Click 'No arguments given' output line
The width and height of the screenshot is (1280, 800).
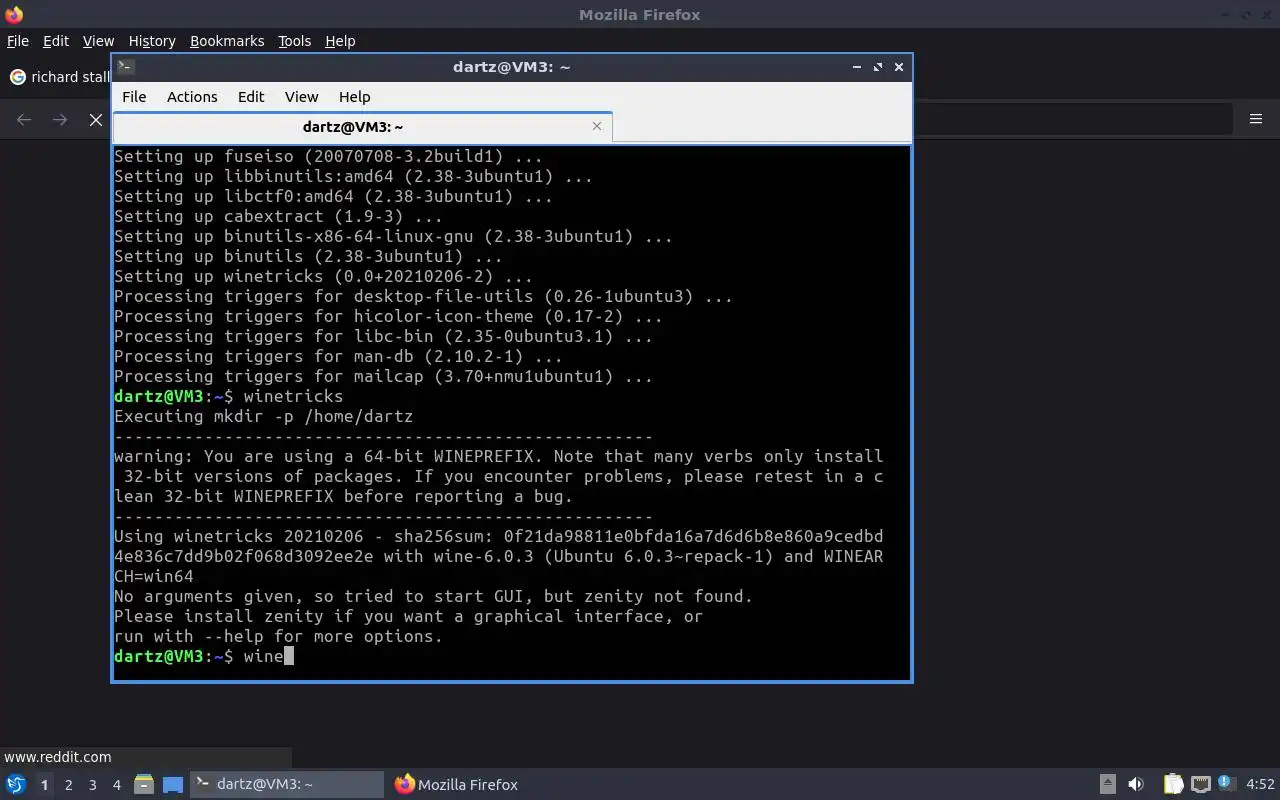pyautogui.click(x=433, y=596)
